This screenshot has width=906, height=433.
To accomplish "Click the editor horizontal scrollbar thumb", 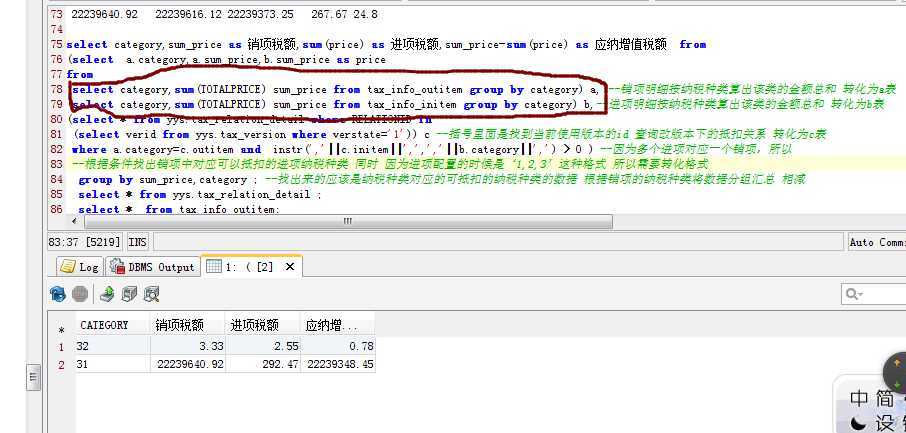I will 348,221.
